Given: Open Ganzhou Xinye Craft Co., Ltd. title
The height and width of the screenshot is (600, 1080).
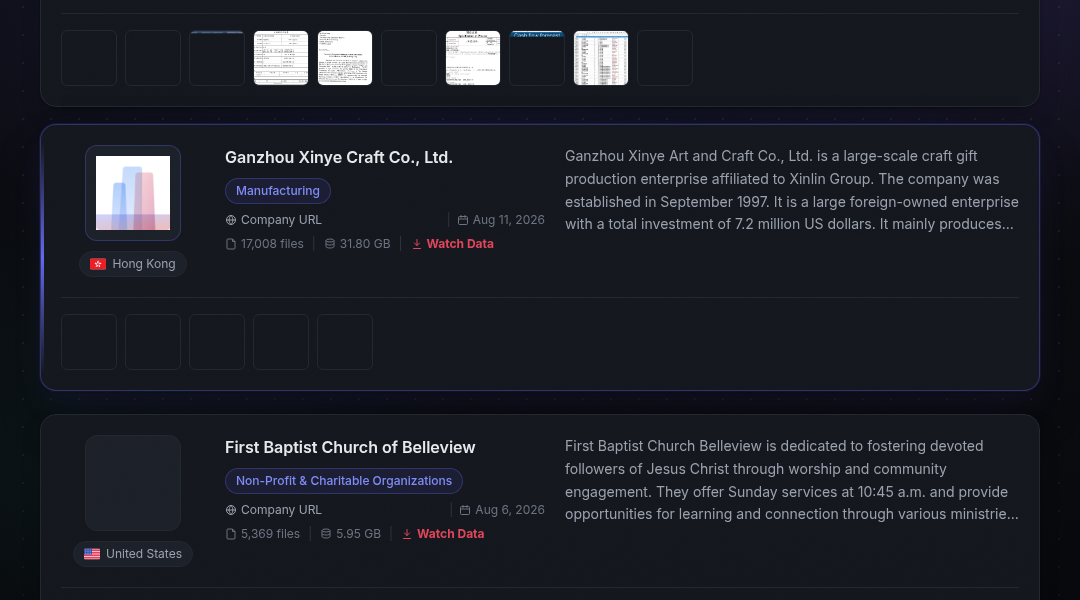Looking at the screenshot, I should click(x=338, y=157).
